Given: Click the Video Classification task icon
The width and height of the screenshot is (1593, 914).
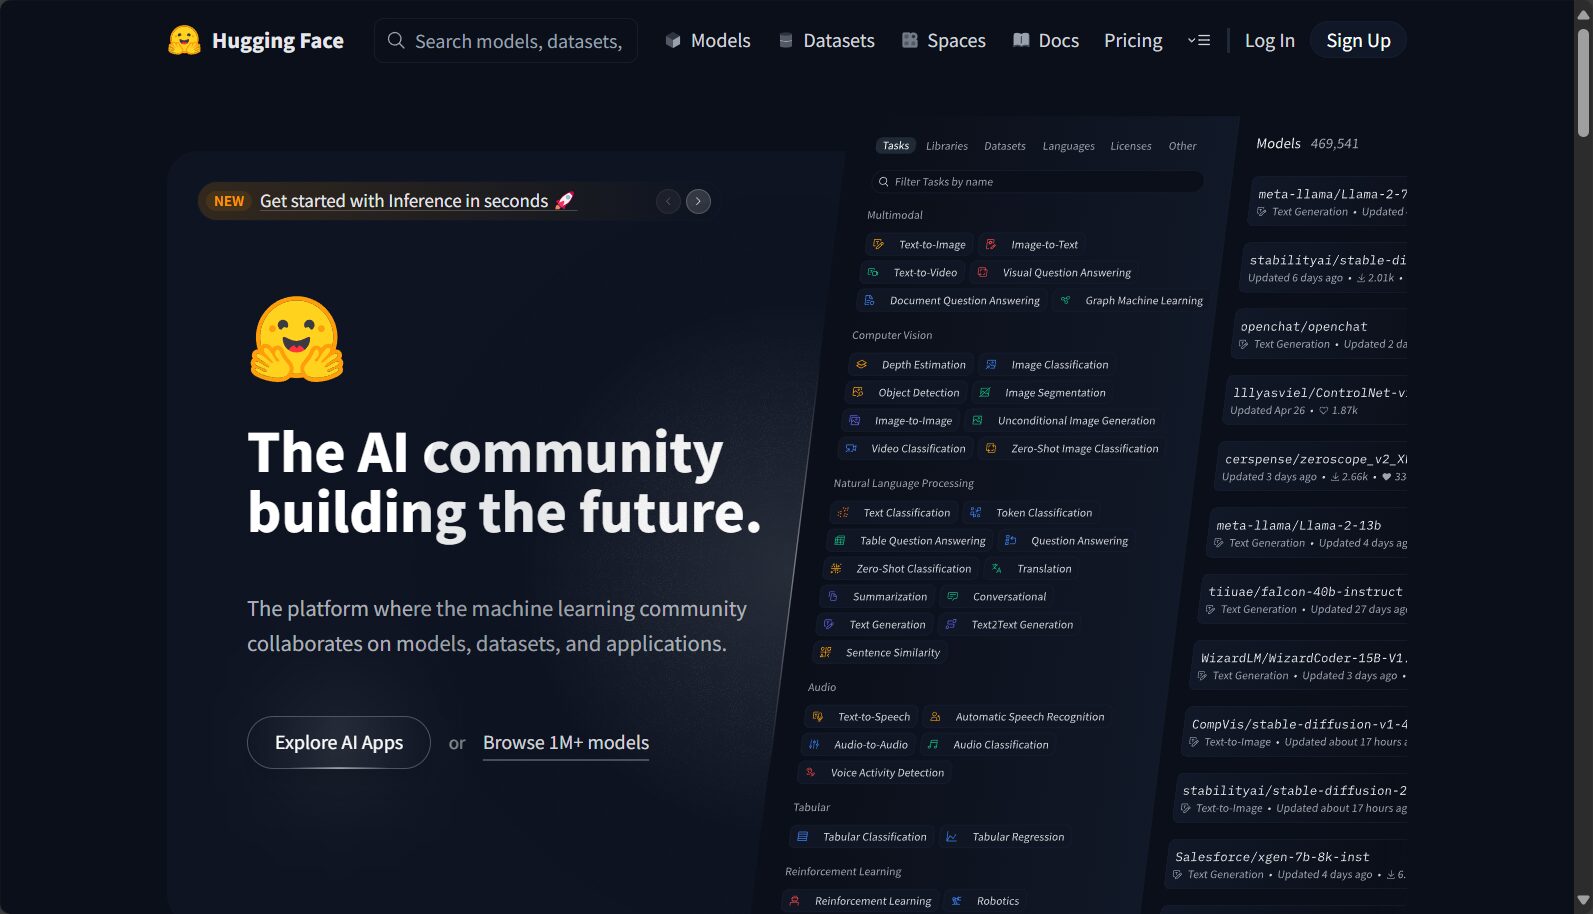Looking at the screenshot, I should pos(851,448).
